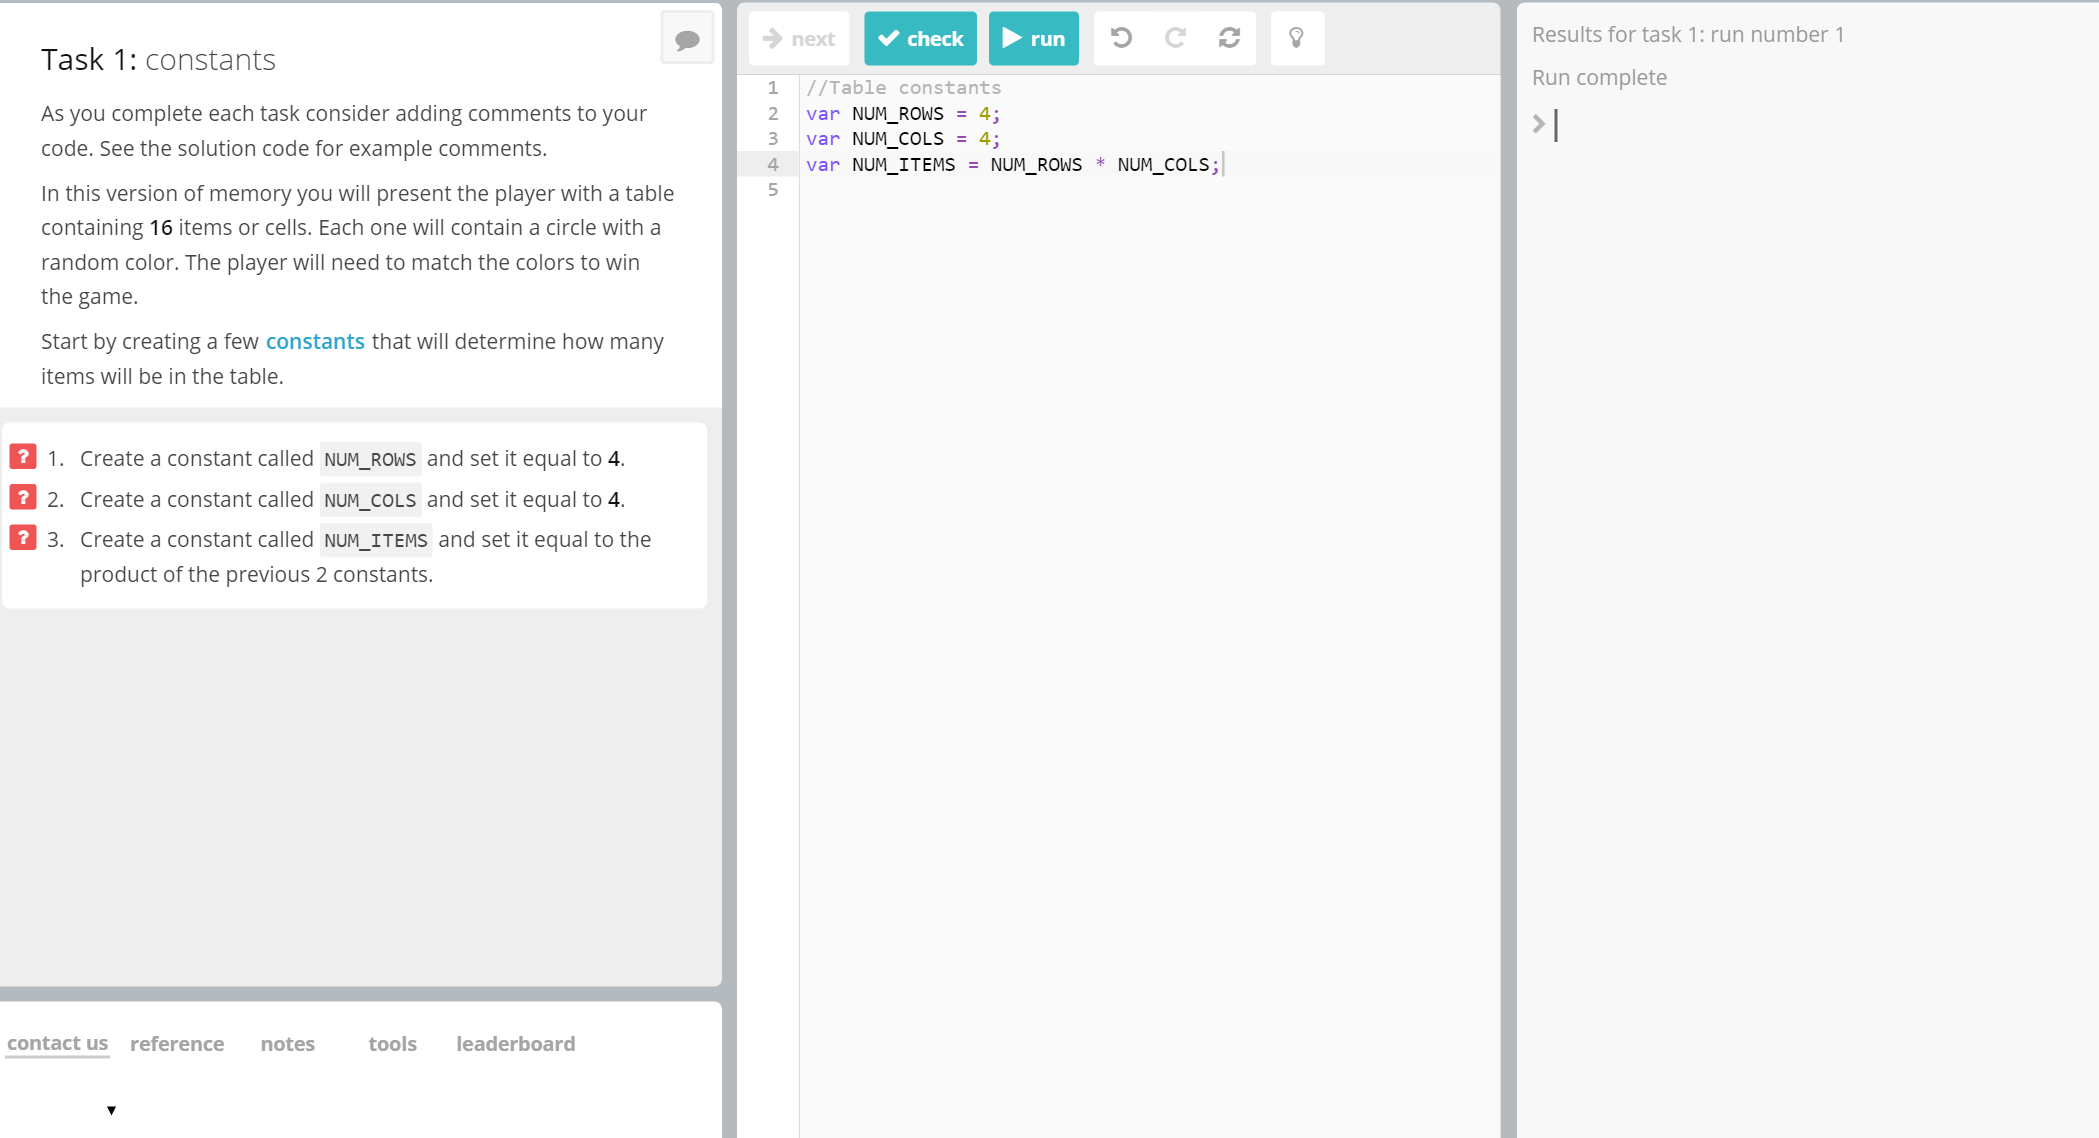Open the lightbulb hint icon
Screen dimensions: 2099x1138
pos(1297,38)
